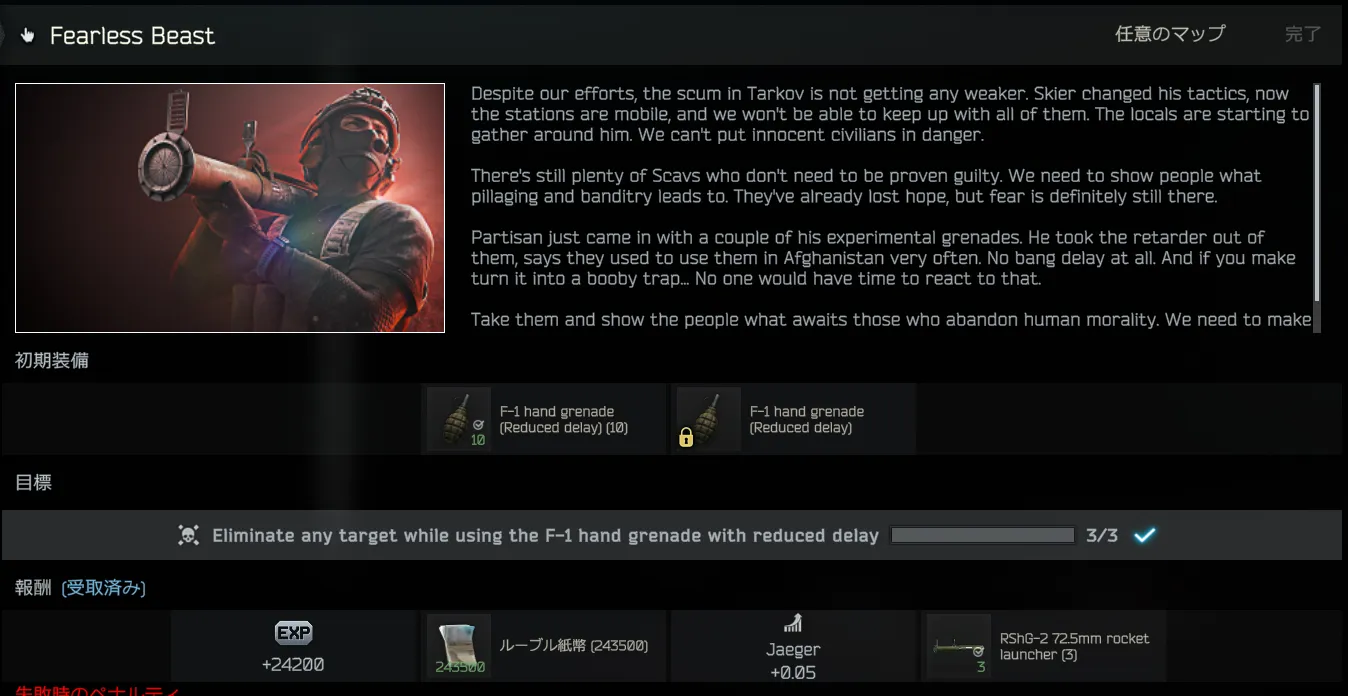Click the 3/3 objective progress bar
The width and height of the screenshot is (1348, 696).
coord(983,535)
